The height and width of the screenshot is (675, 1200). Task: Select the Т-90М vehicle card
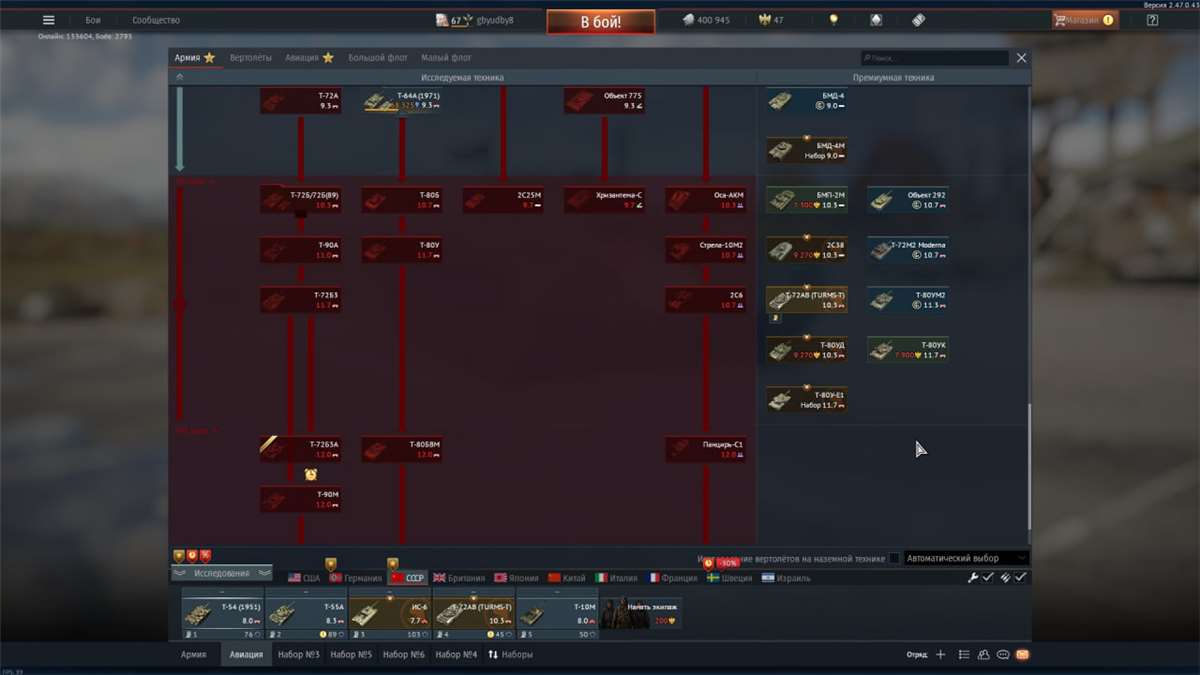(x=301, y=499)
